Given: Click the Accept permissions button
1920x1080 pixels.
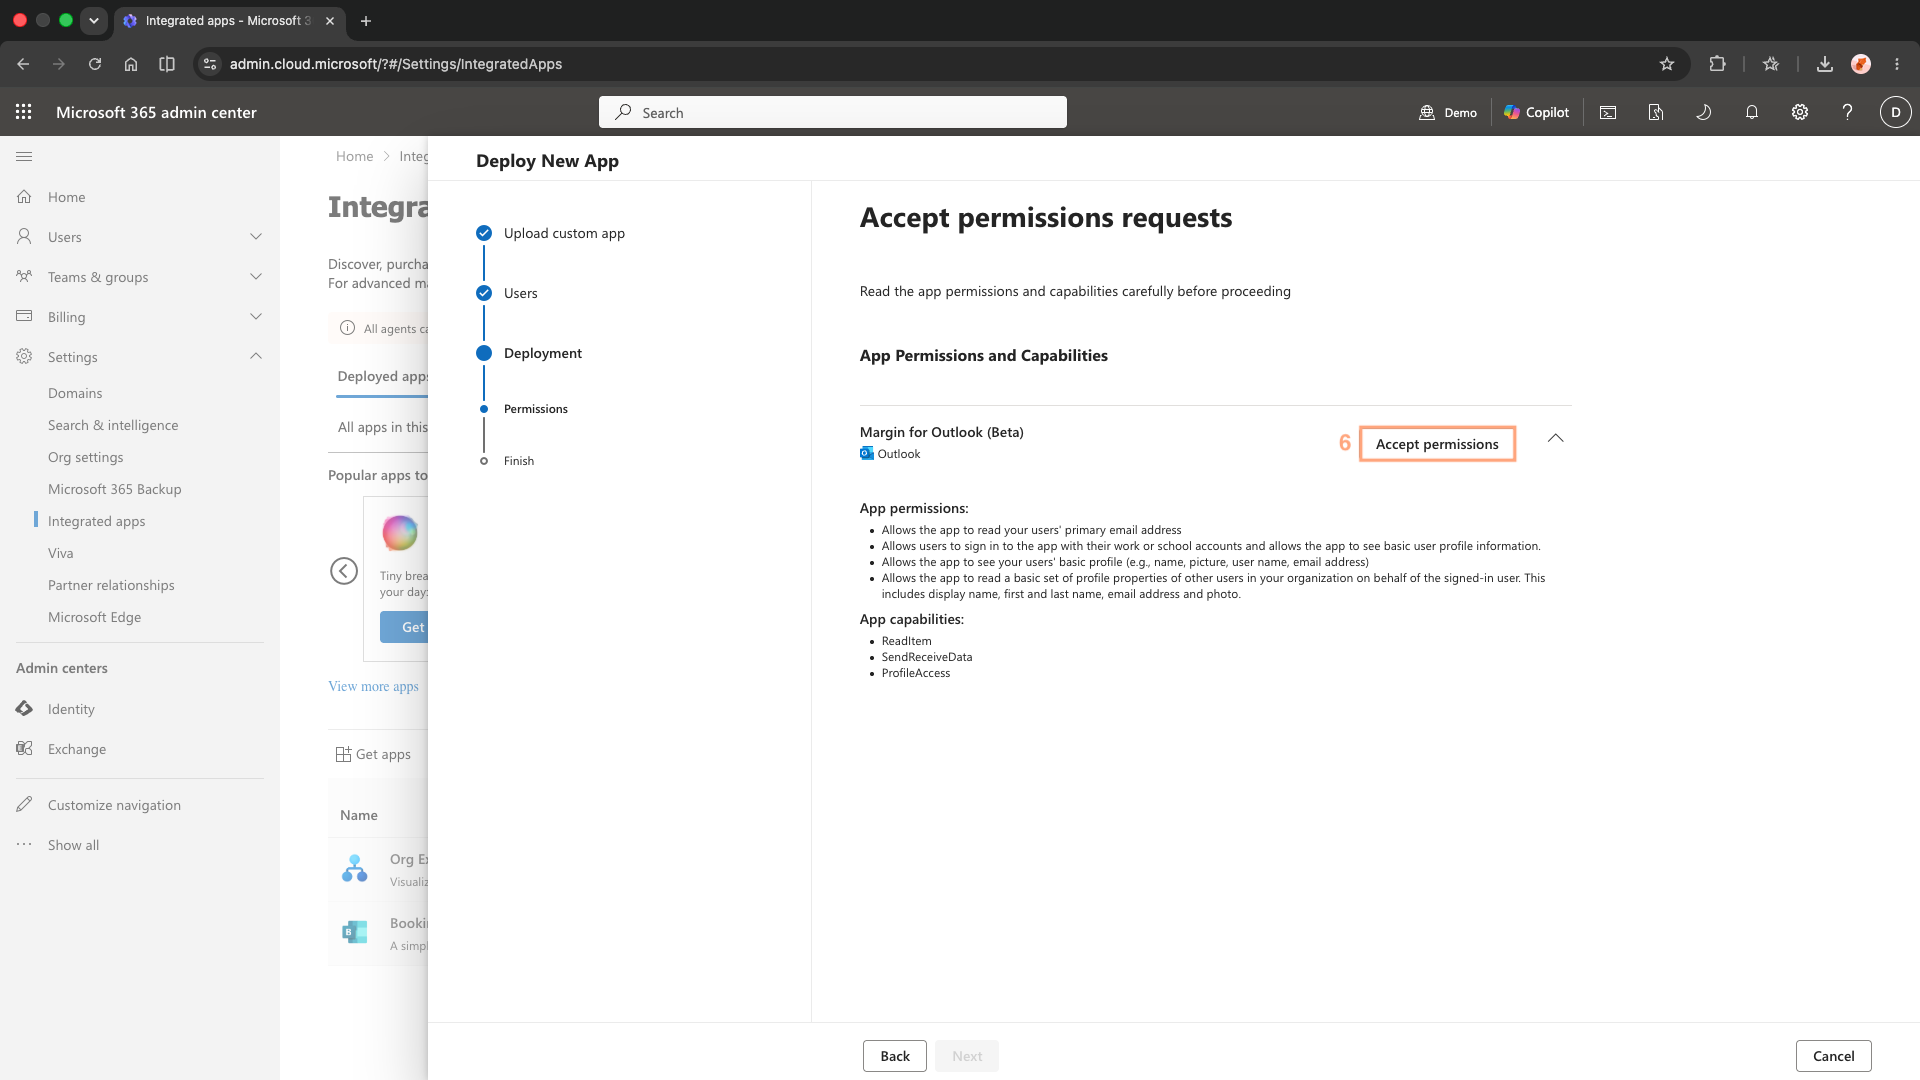Looking at the screenshot, I should pos(1437,444).
